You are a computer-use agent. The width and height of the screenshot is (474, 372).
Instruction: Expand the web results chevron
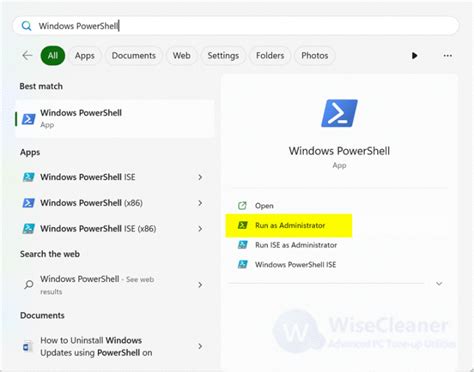point(200,285)
